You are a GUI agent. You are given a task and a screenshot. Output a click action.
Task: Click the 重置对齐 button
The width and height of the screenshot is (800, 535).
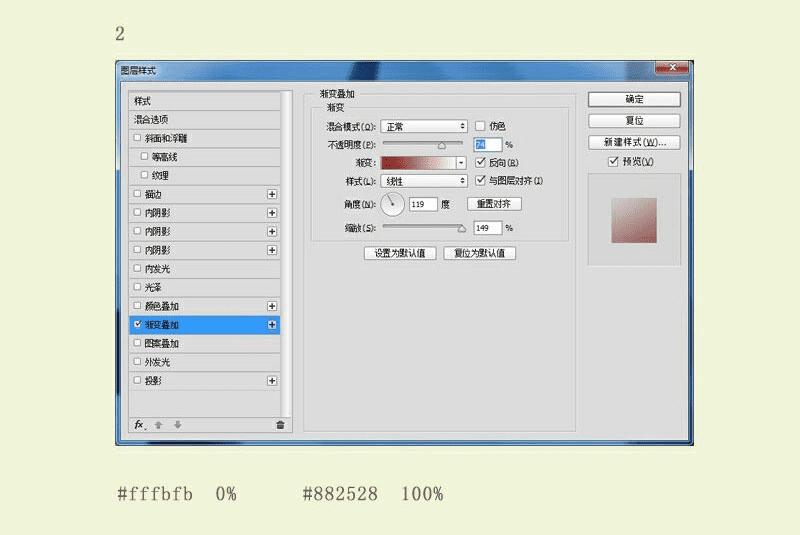(x=494, y=204)
